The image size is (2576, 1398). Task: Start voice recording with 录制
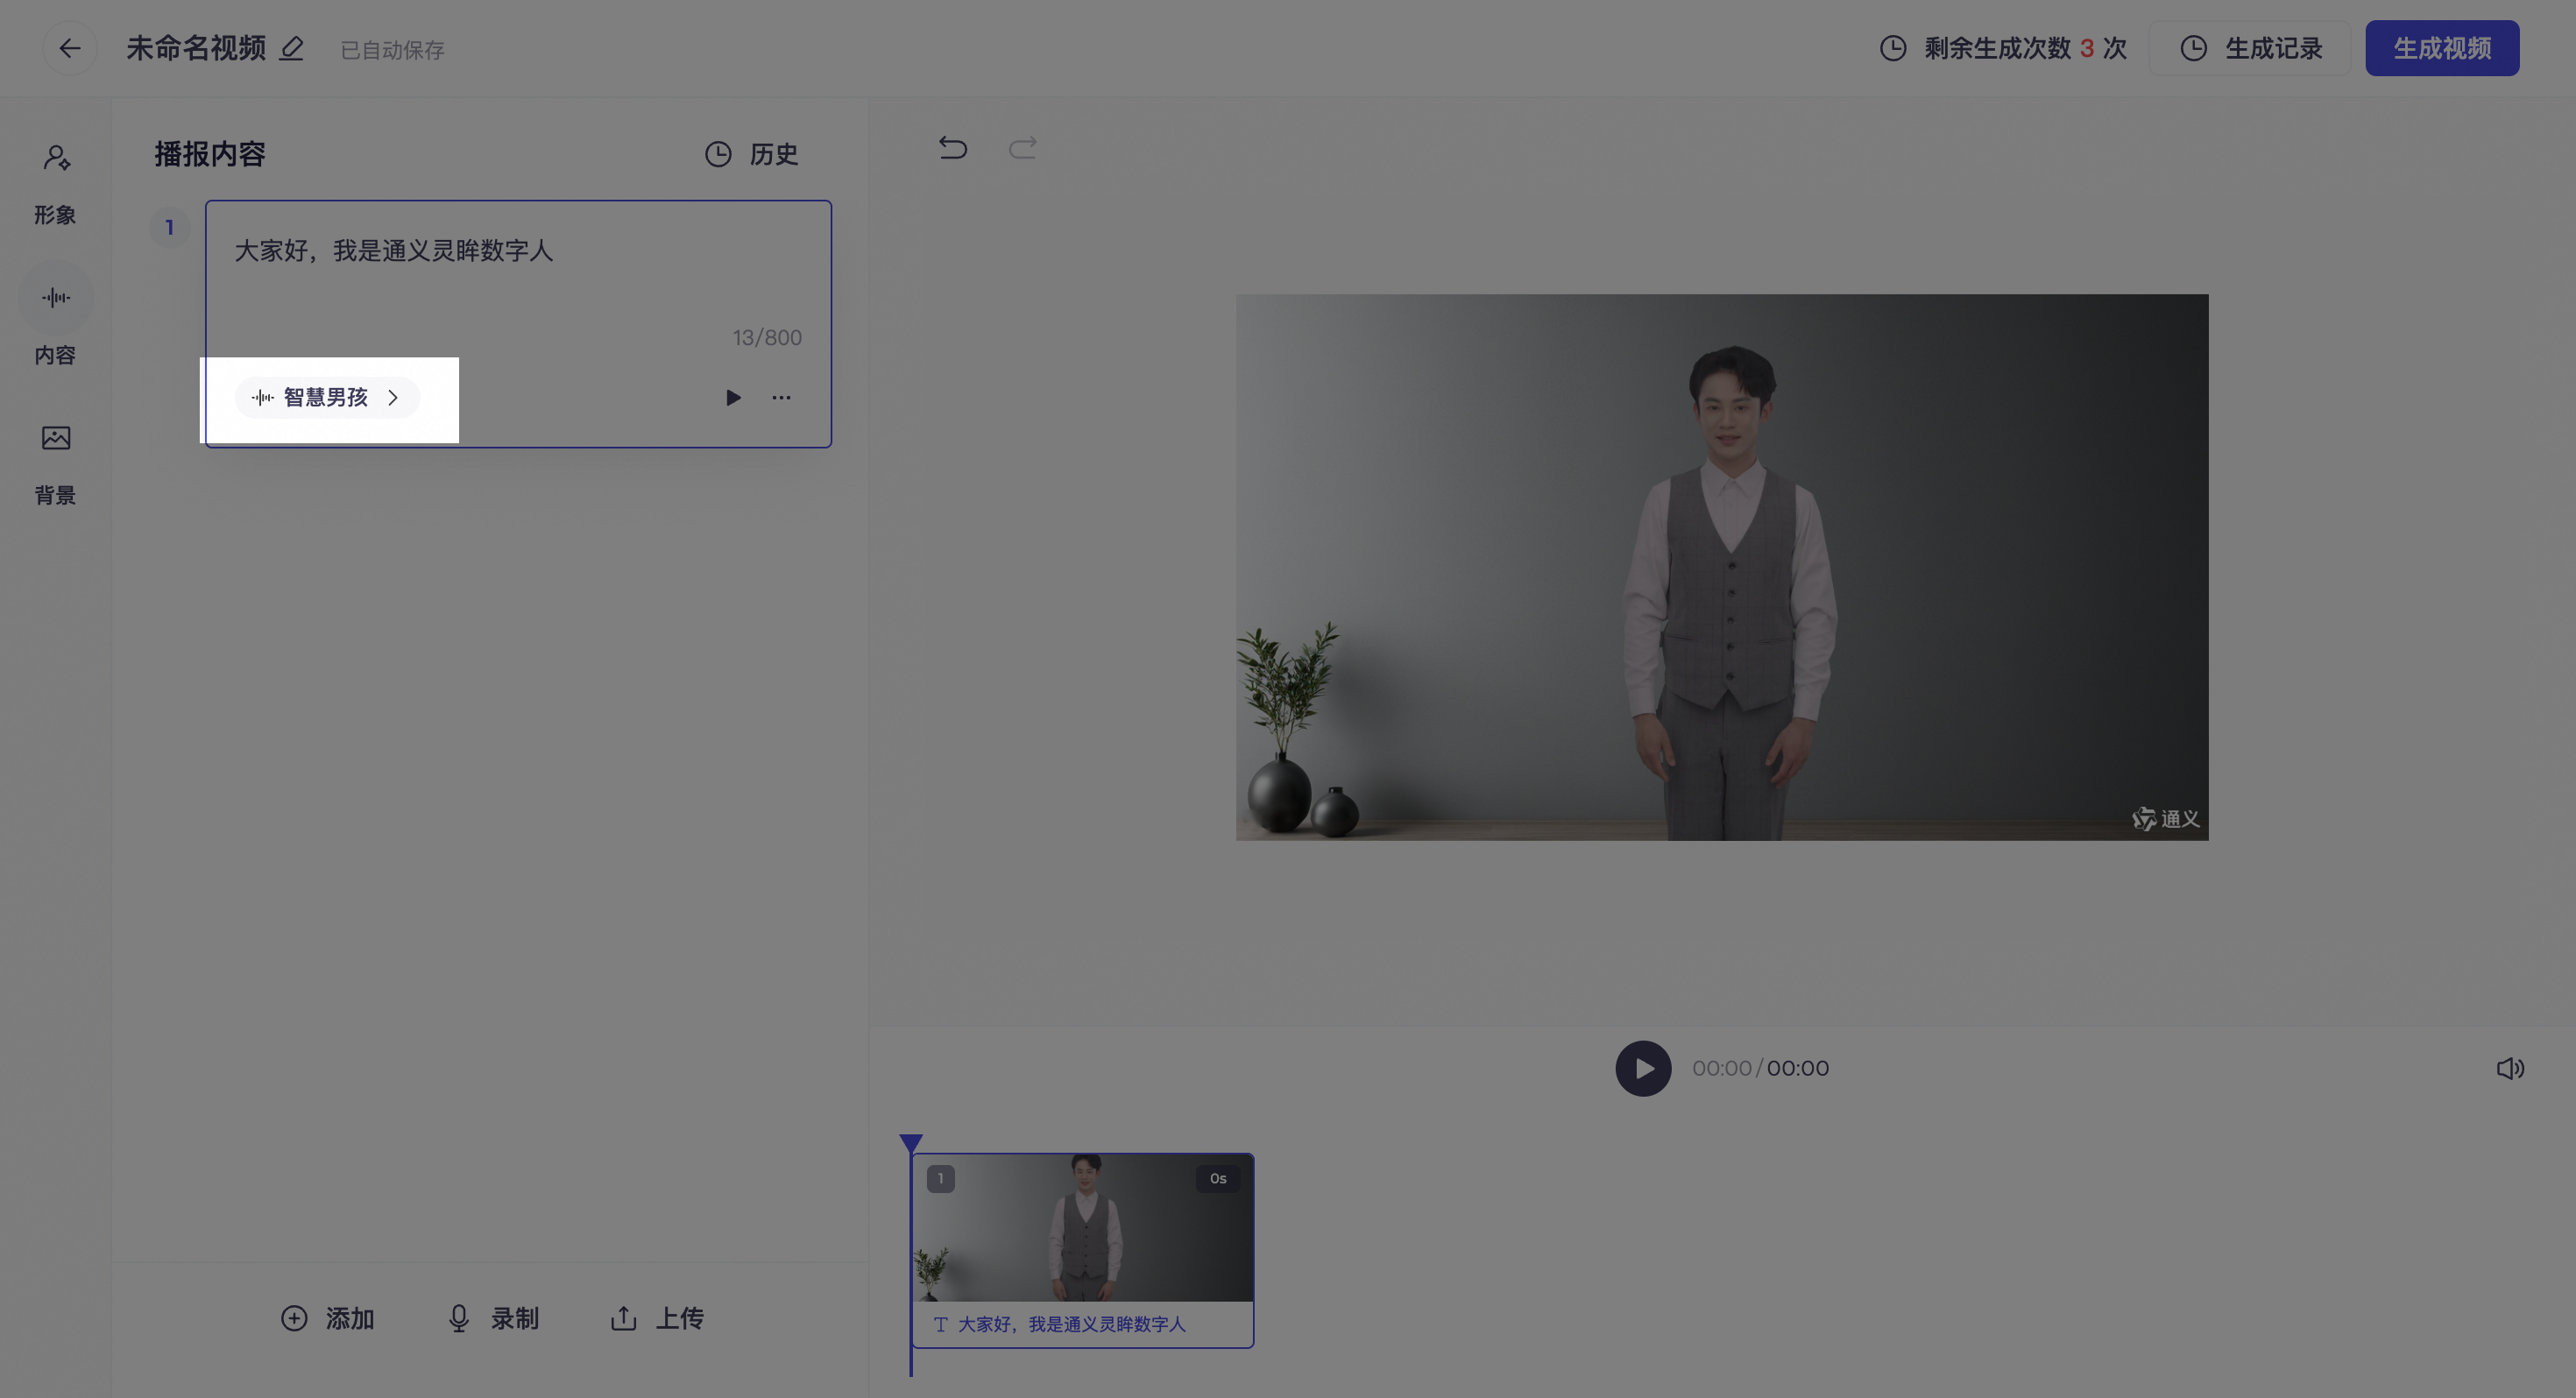coord(493,1318)
